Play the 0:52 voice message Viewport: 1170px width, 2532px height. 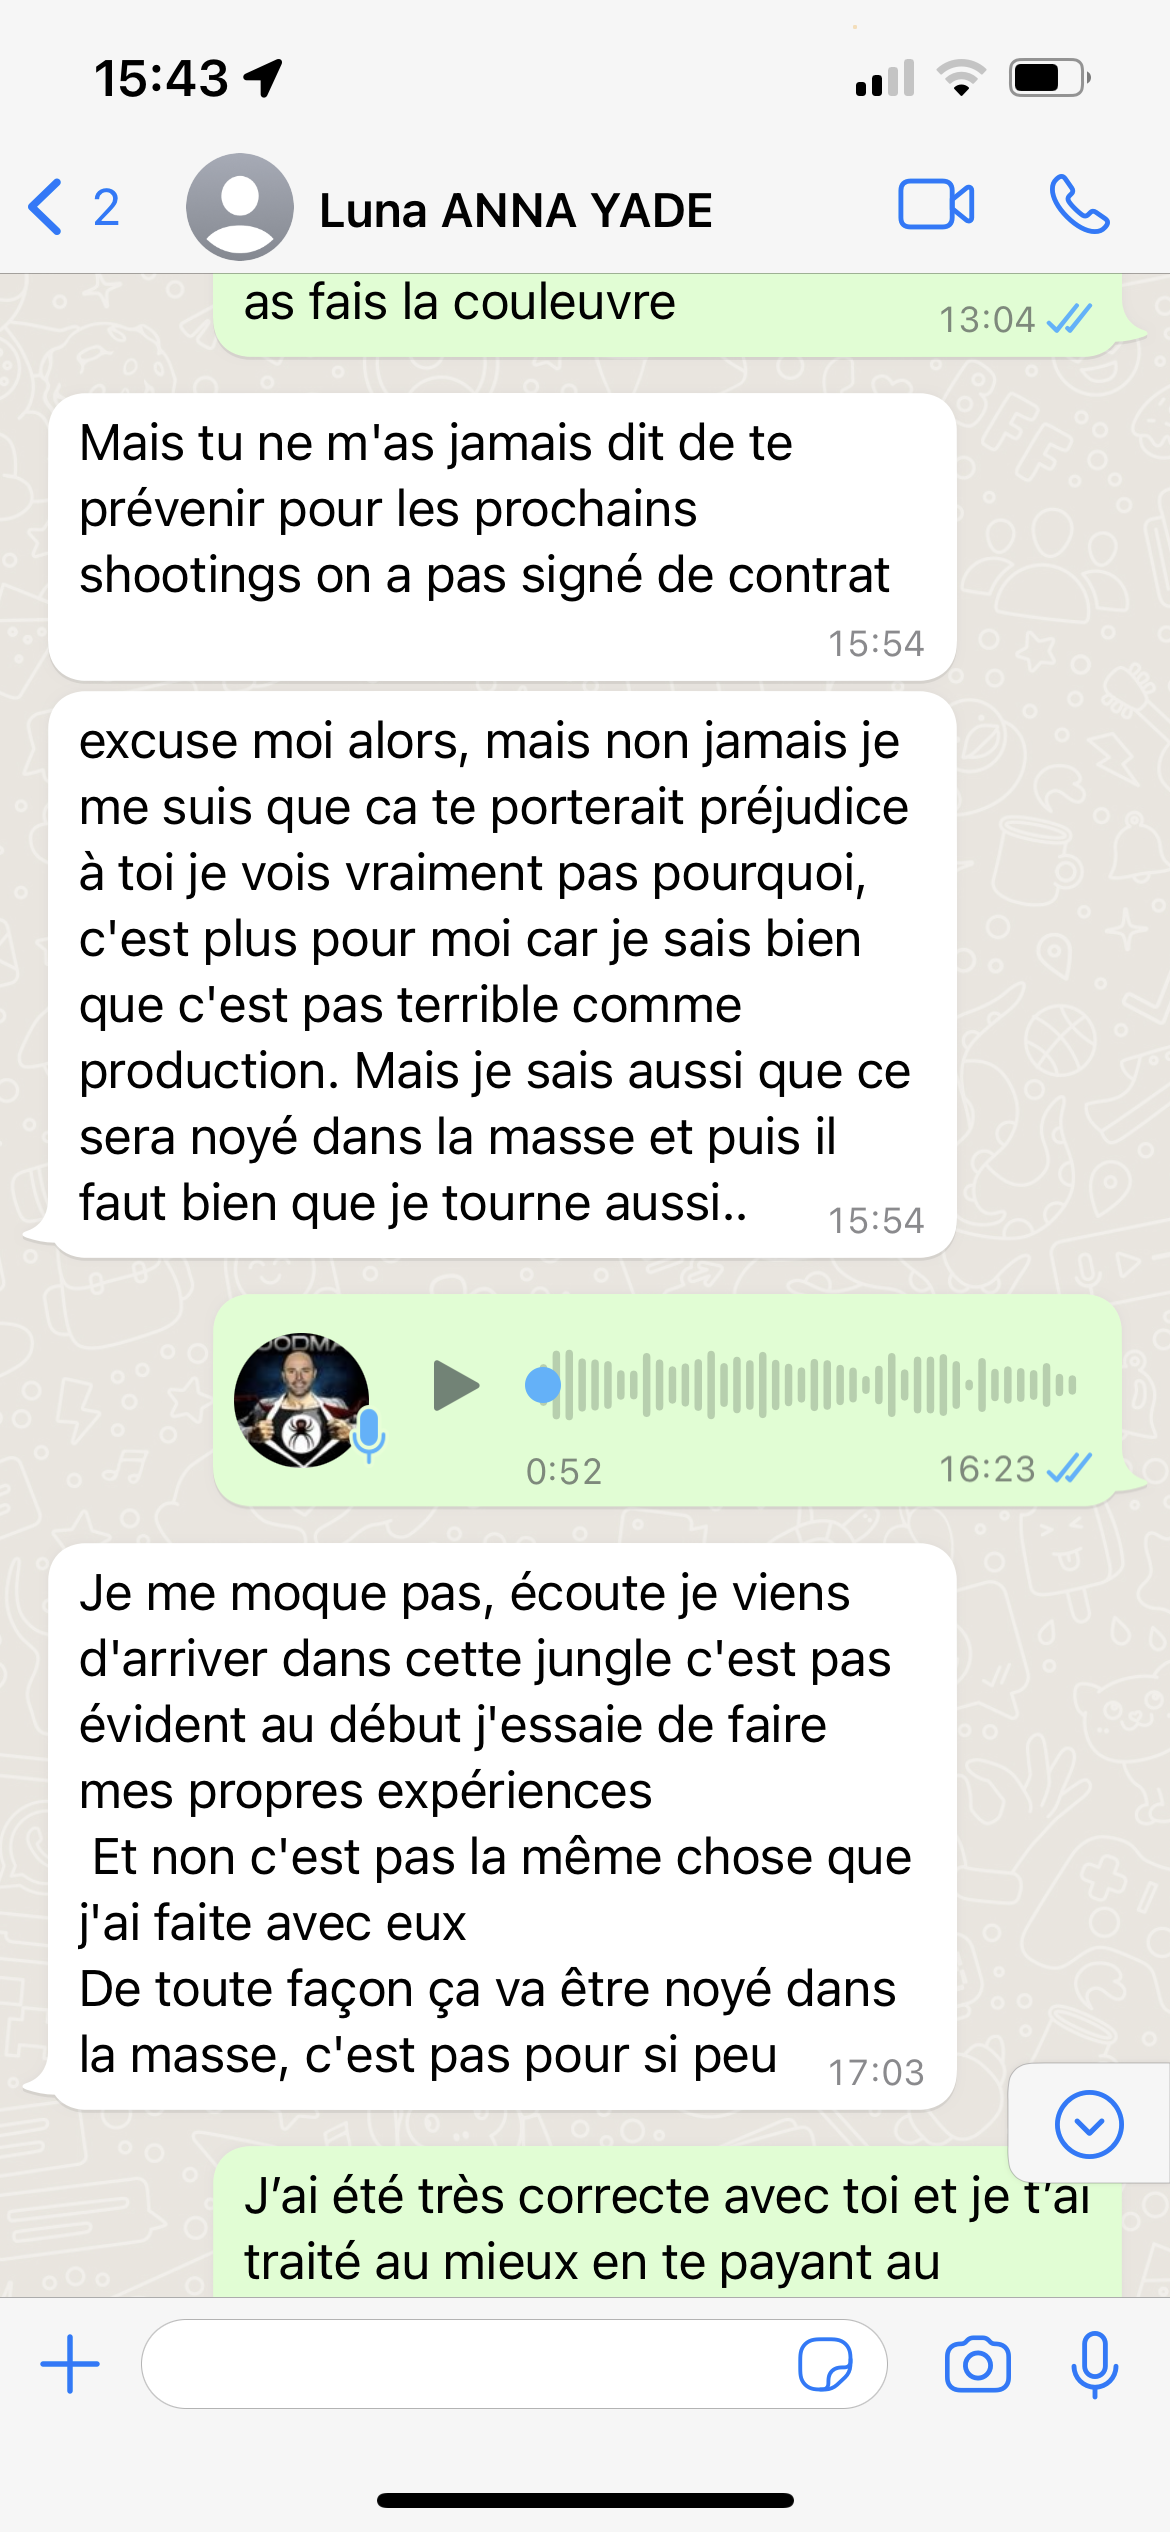456,1386
